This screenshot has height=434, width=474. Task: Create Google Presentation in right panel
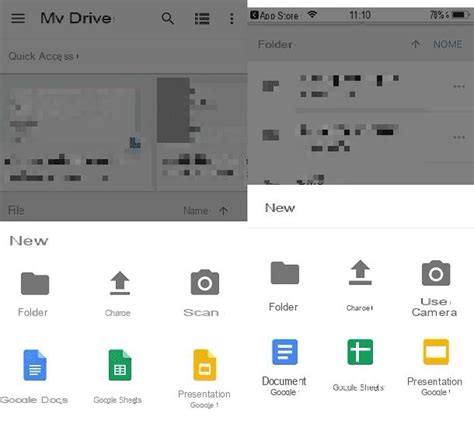pos(435,367)
